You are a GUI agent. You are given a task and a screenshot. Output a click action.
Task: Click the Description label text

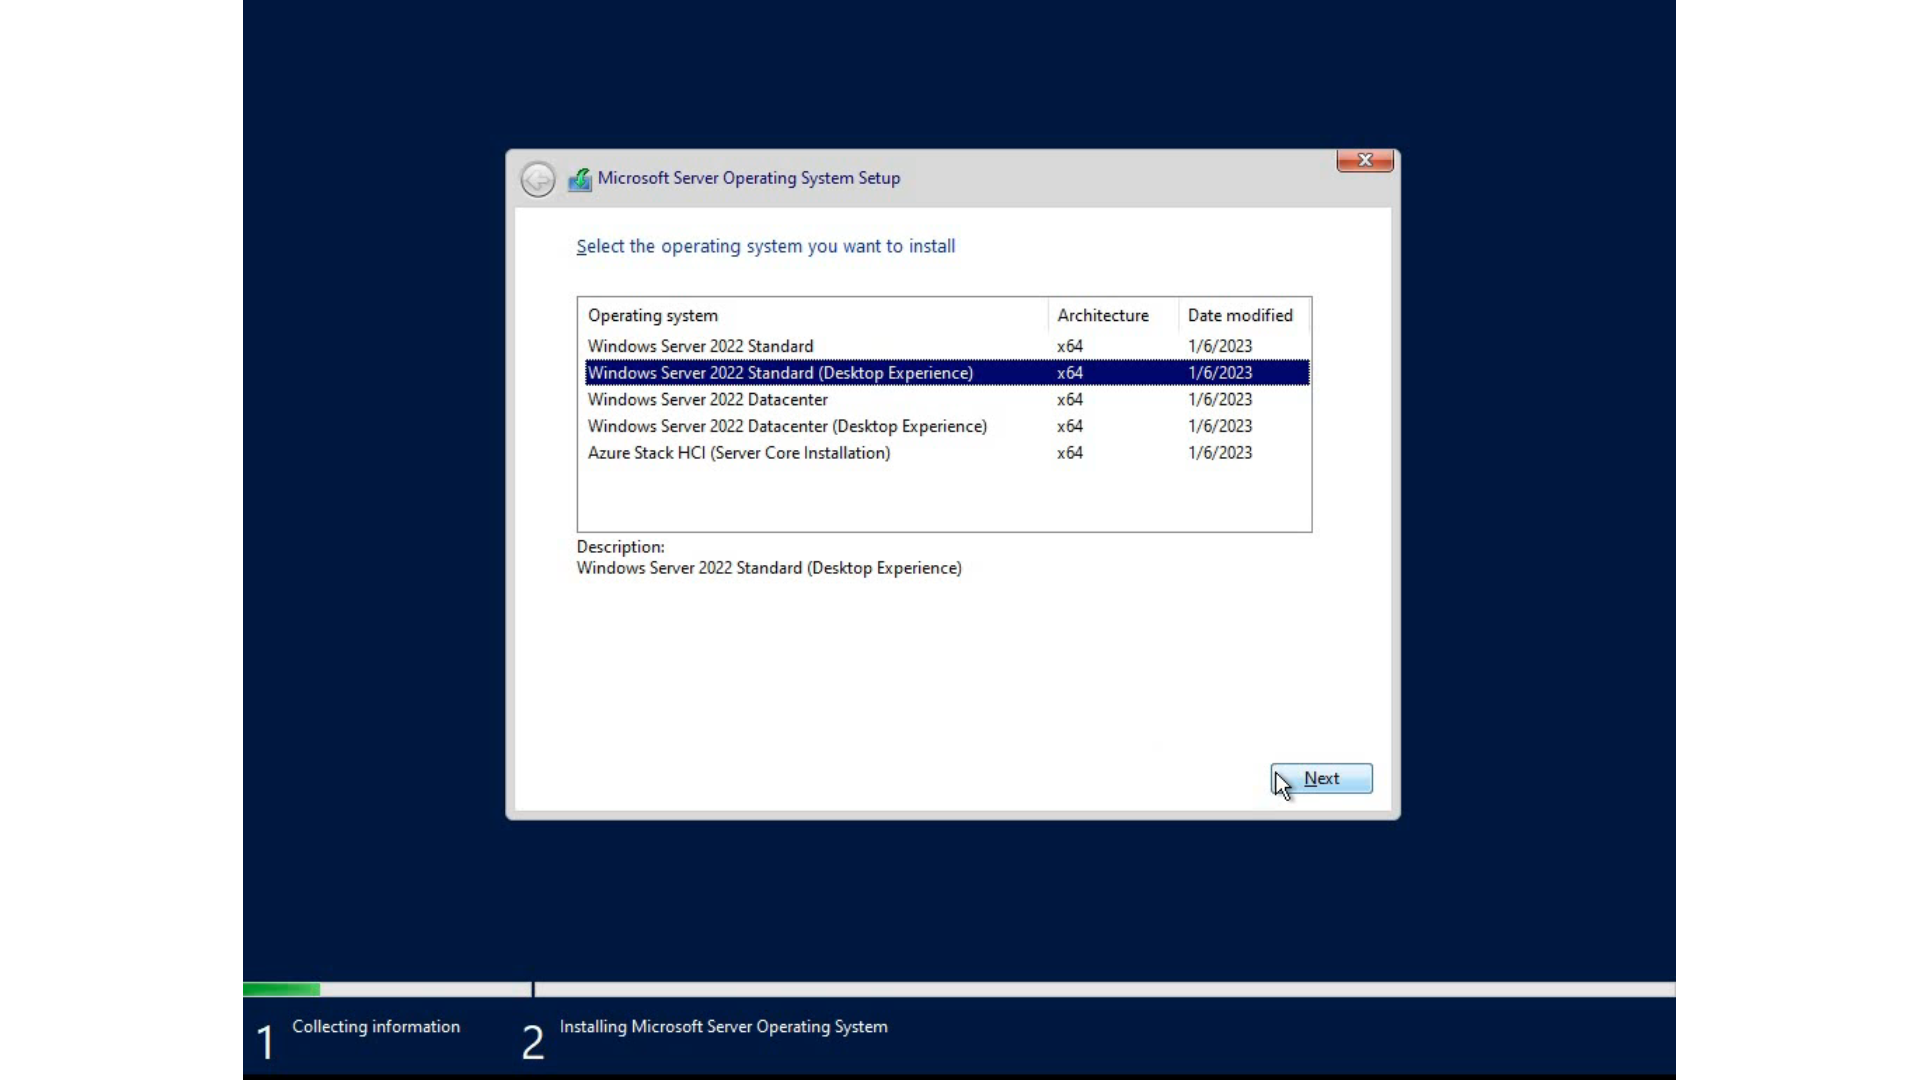tap(620, 547)
